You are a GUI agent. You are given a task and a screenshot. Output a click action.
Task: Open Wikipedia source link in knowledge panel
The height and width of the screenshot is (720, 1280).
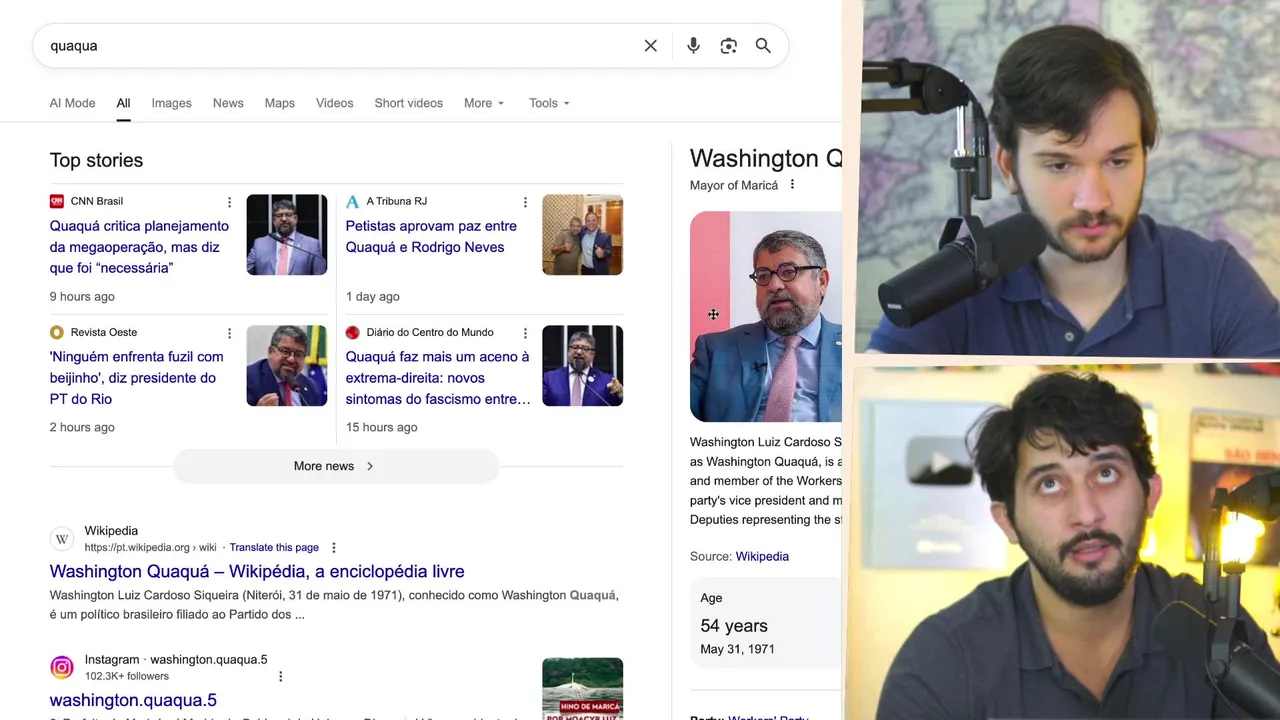tap(762, 556)
